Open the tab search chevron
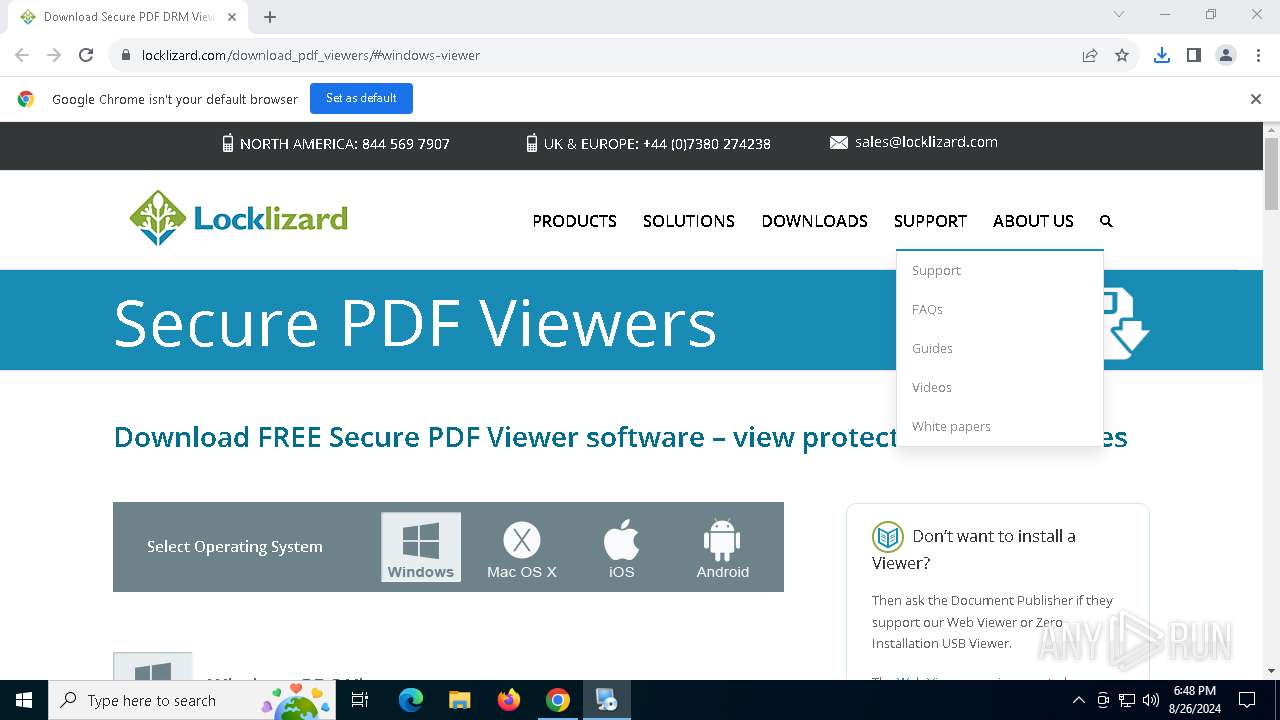The height and width of the screenshot is (720, 1280). (x=1119, y=15)
